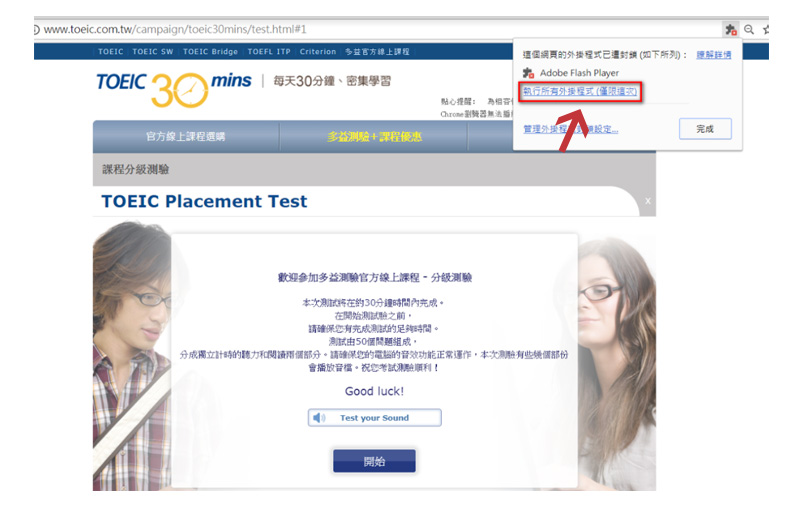Image resolution: width=800 pixels, height=514 pixels.
Task: Click the 瞭解詳情 link in popup
Action: [x=713, y=55]
